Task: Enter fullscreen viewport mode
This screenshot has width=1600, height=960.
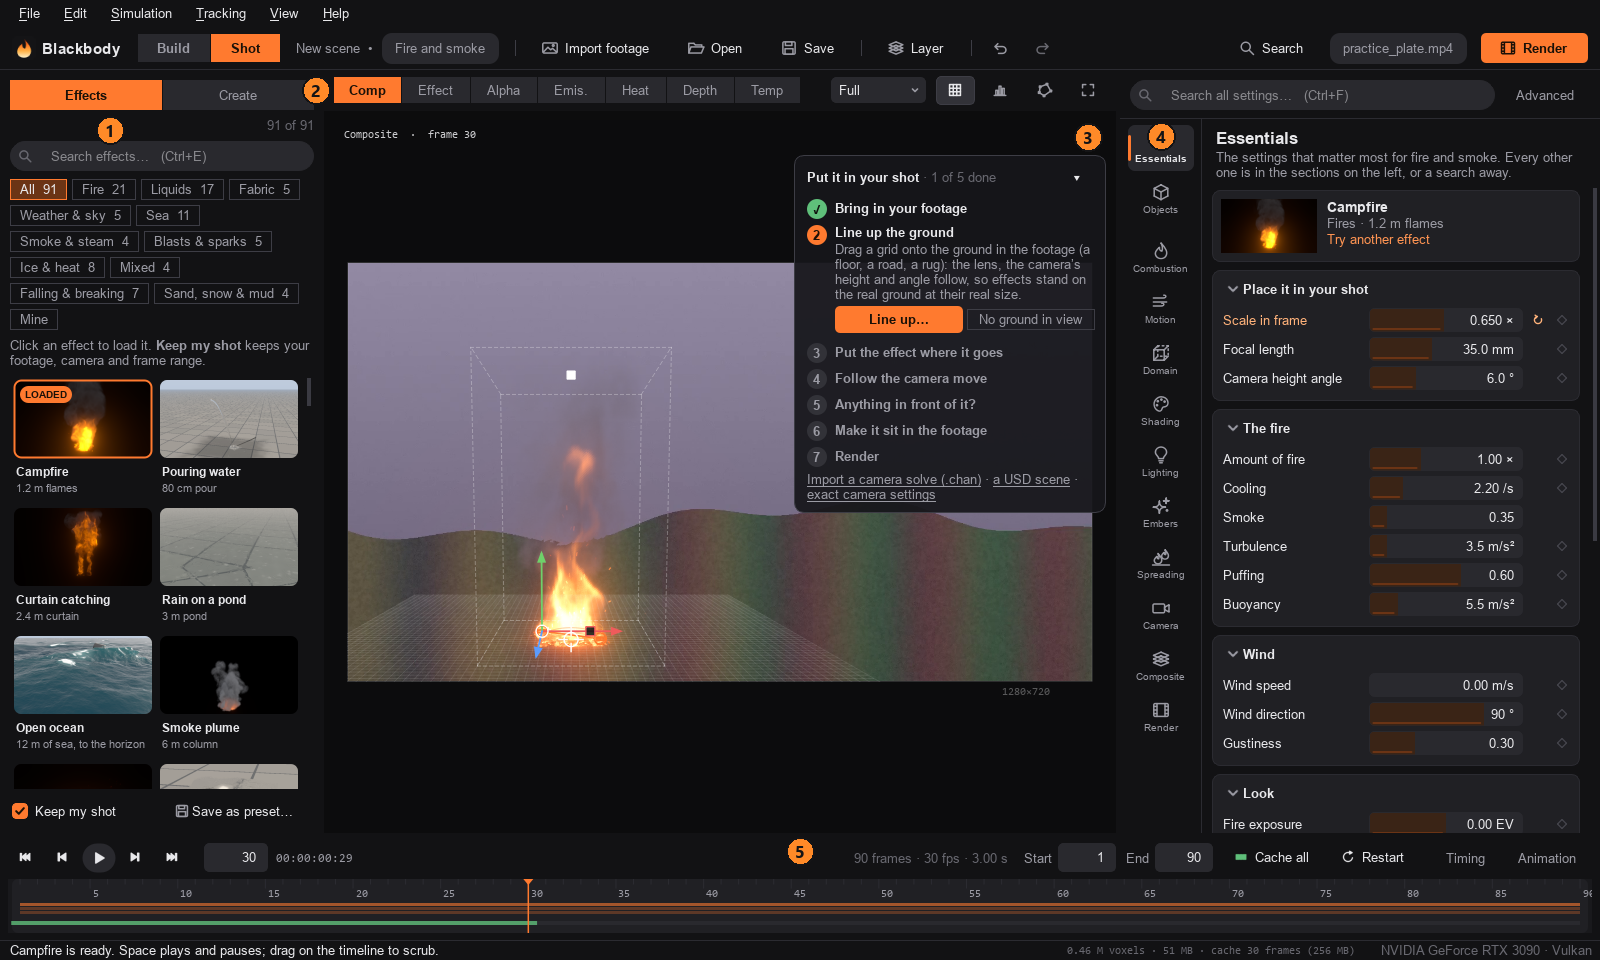Action: tap(1088, 90)
